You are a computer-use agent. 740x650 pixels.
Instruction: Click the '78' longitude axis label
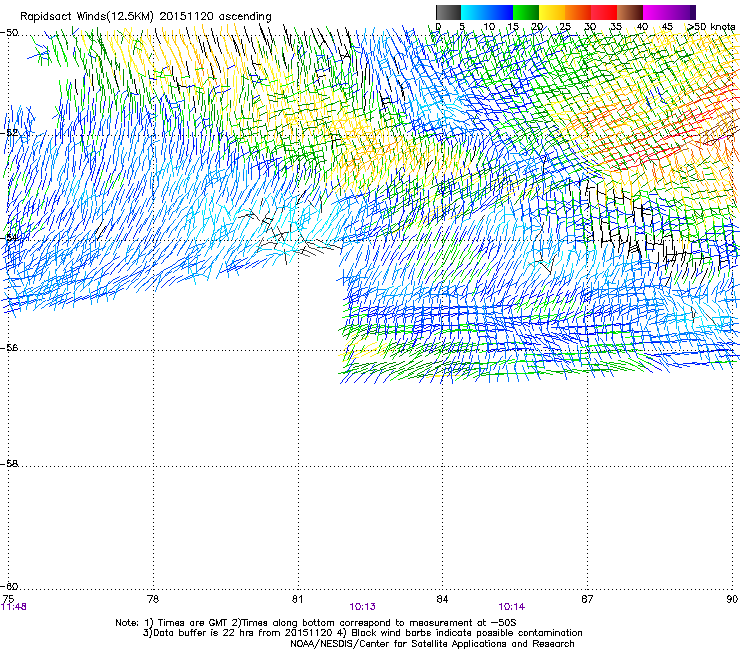[x=153, y=599]
